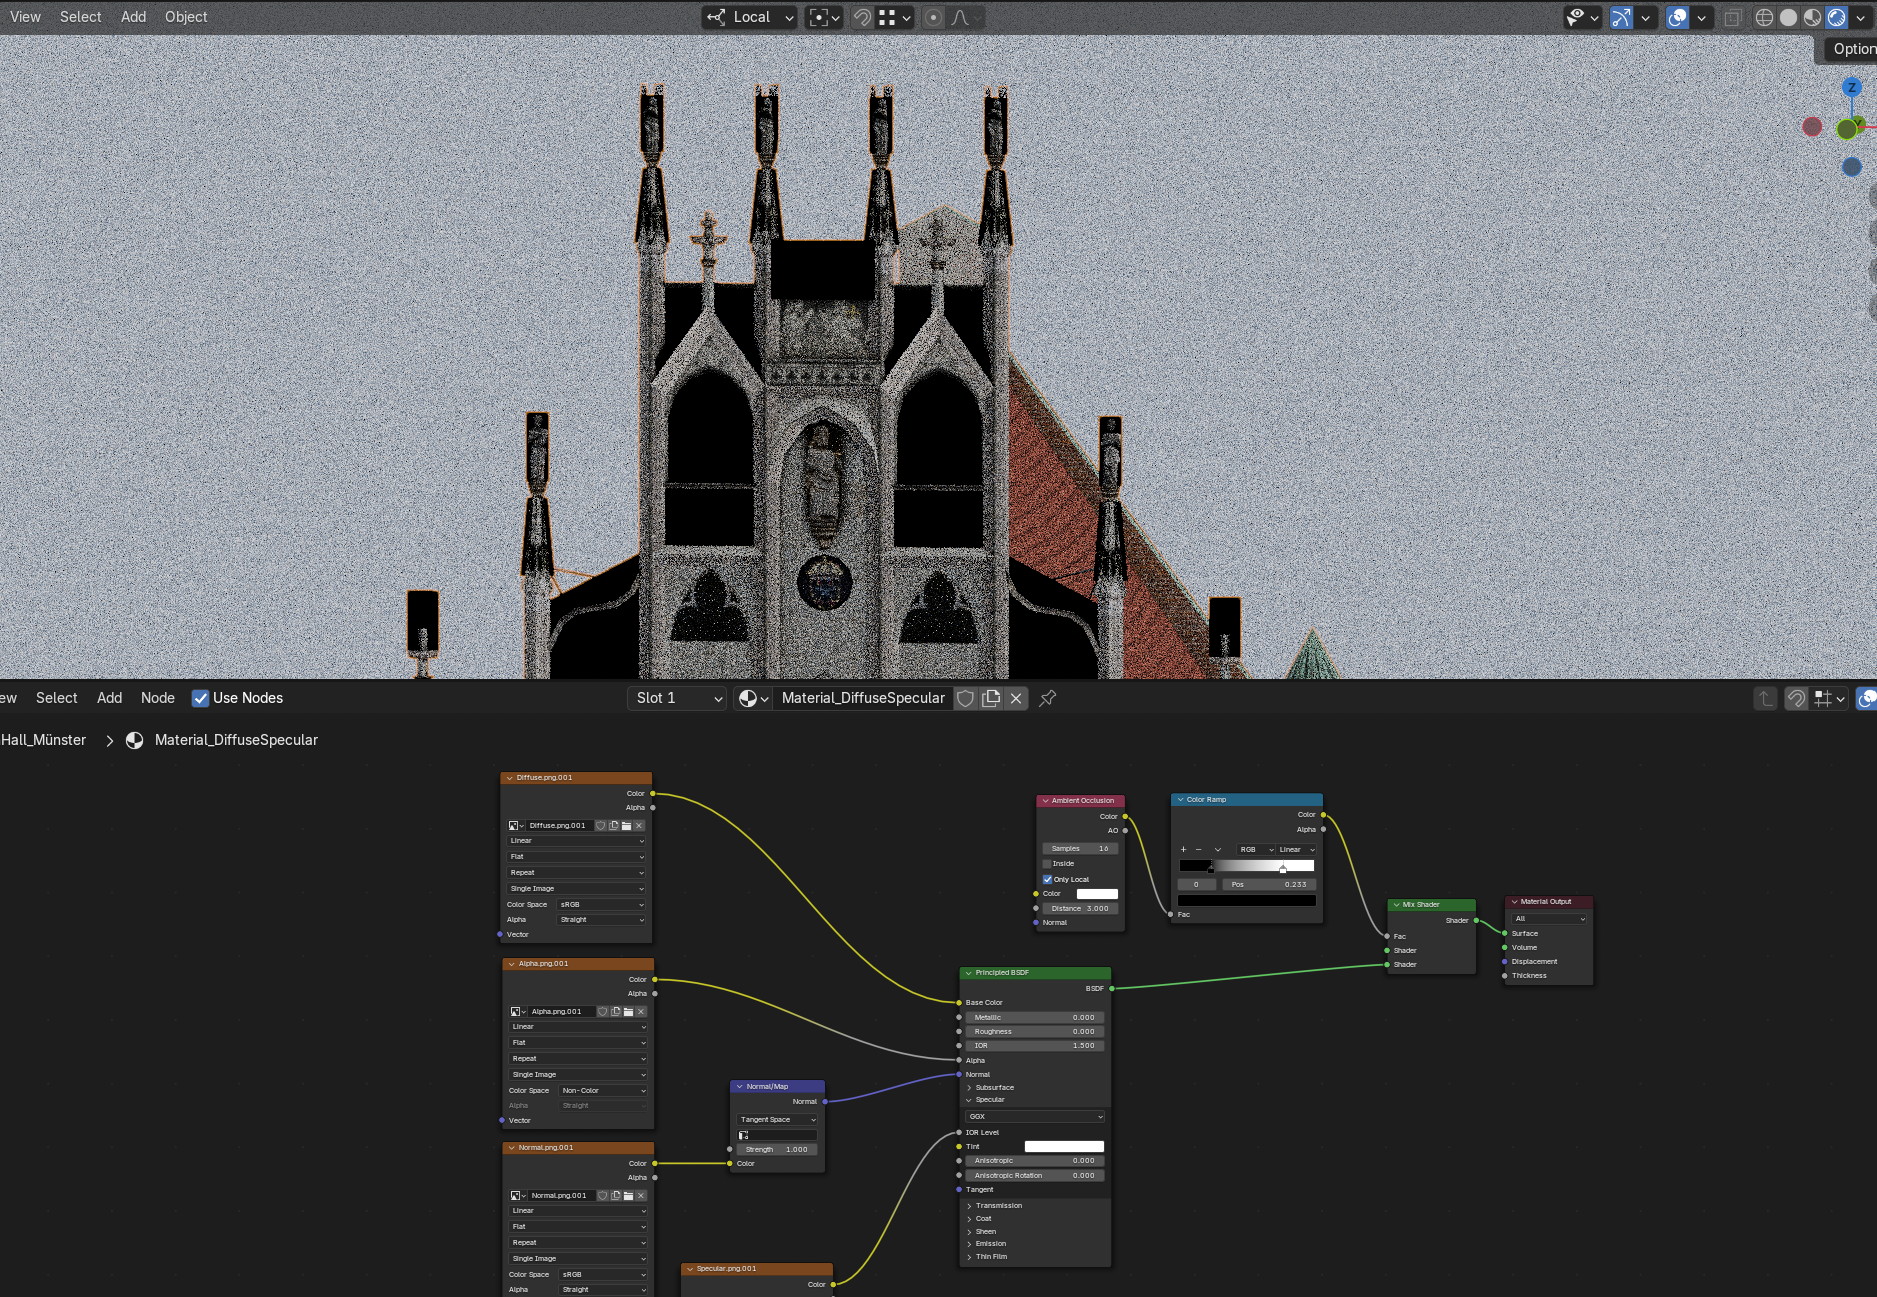Toggle viewport overlays display

[1678, 17]
